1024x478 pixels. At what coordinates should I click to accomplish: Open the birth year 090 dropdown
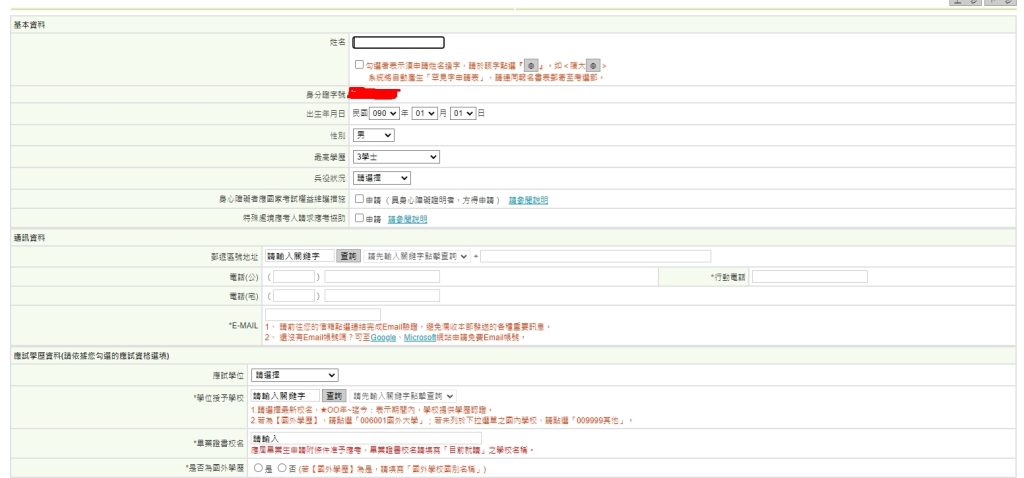384,114
